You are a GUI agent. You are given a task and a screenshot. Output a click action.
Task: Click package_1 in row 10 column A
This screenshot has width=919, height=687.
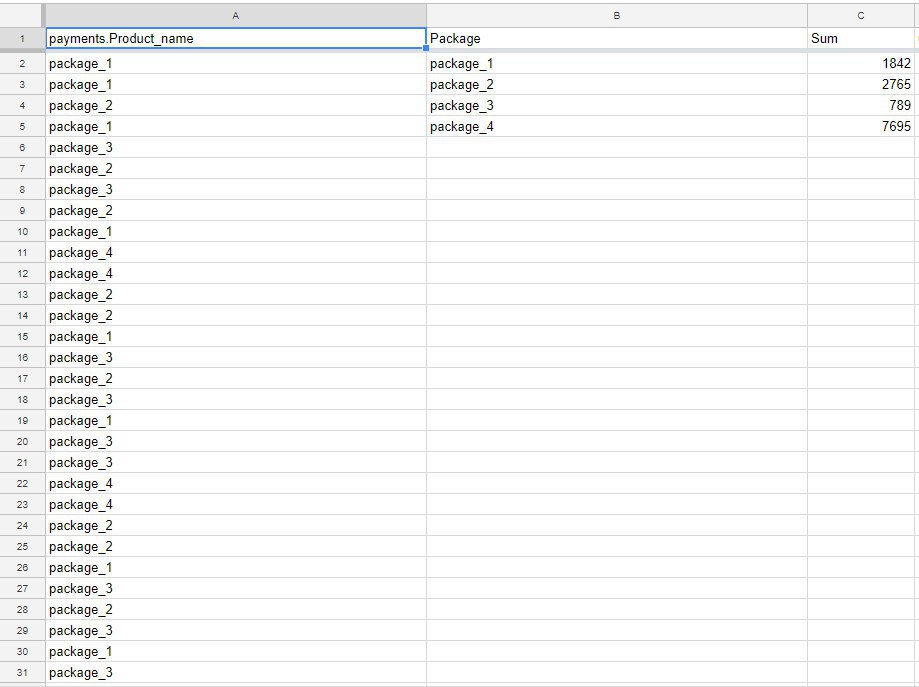236,232
